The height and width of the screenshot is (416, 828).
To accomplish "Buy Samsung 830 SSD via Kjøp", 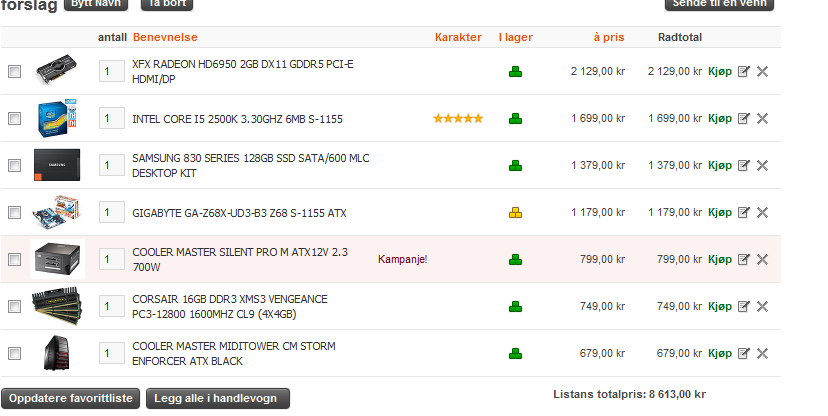I will [x=720, y=165].
